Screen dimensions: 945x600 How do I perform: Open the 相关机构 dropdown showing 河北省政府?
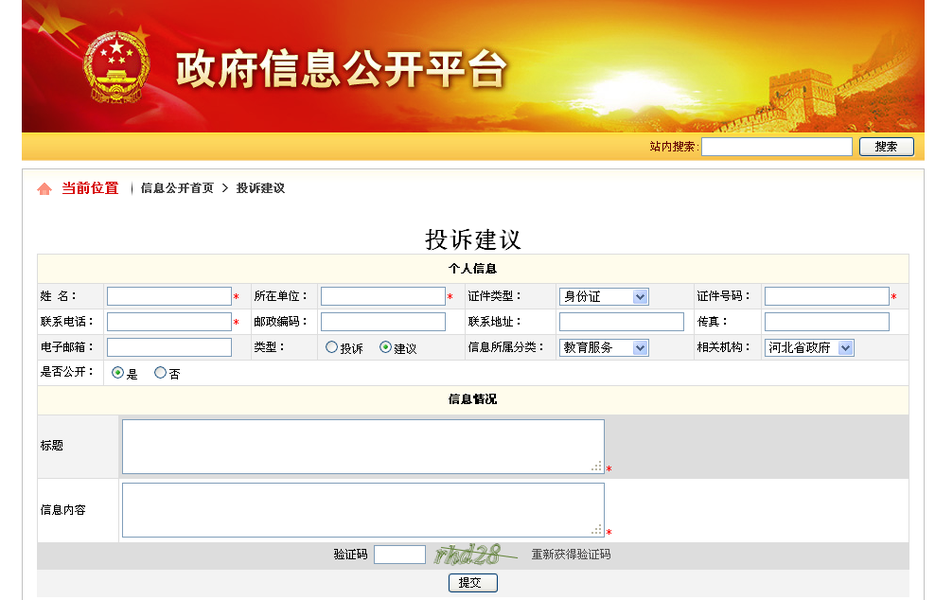coord(809,347)
